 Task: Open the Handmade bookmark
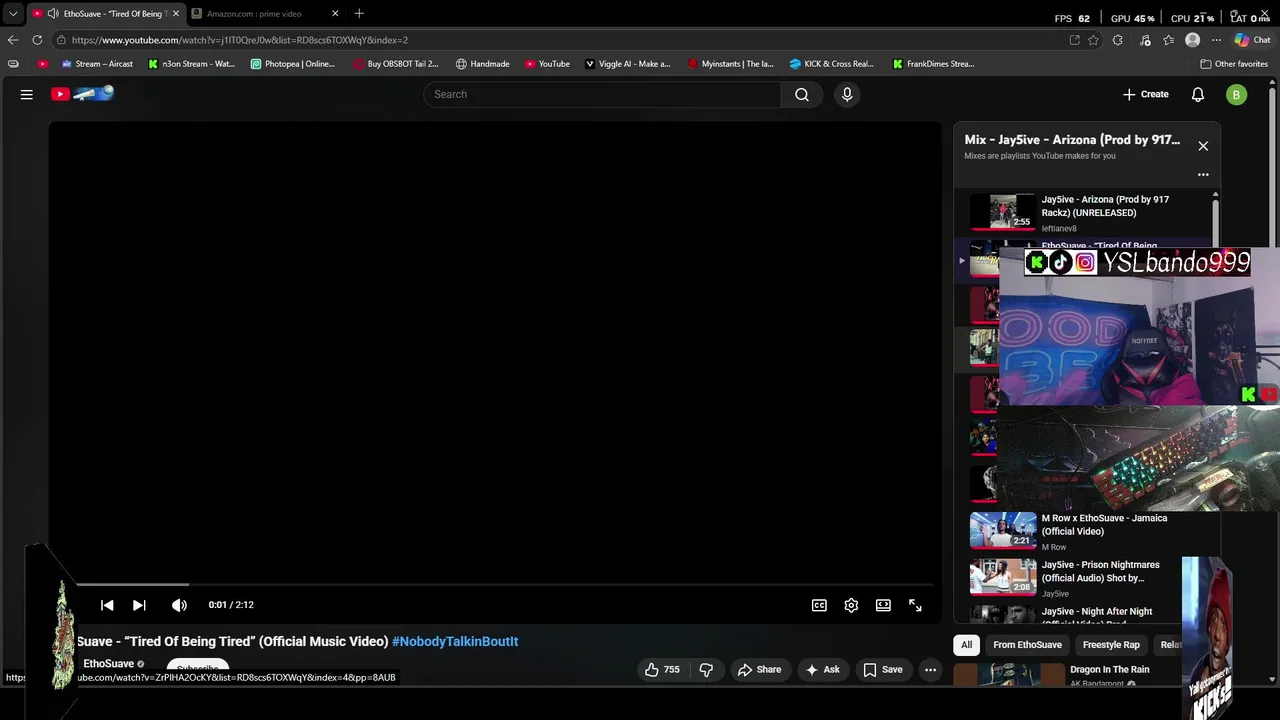(483, 64)
